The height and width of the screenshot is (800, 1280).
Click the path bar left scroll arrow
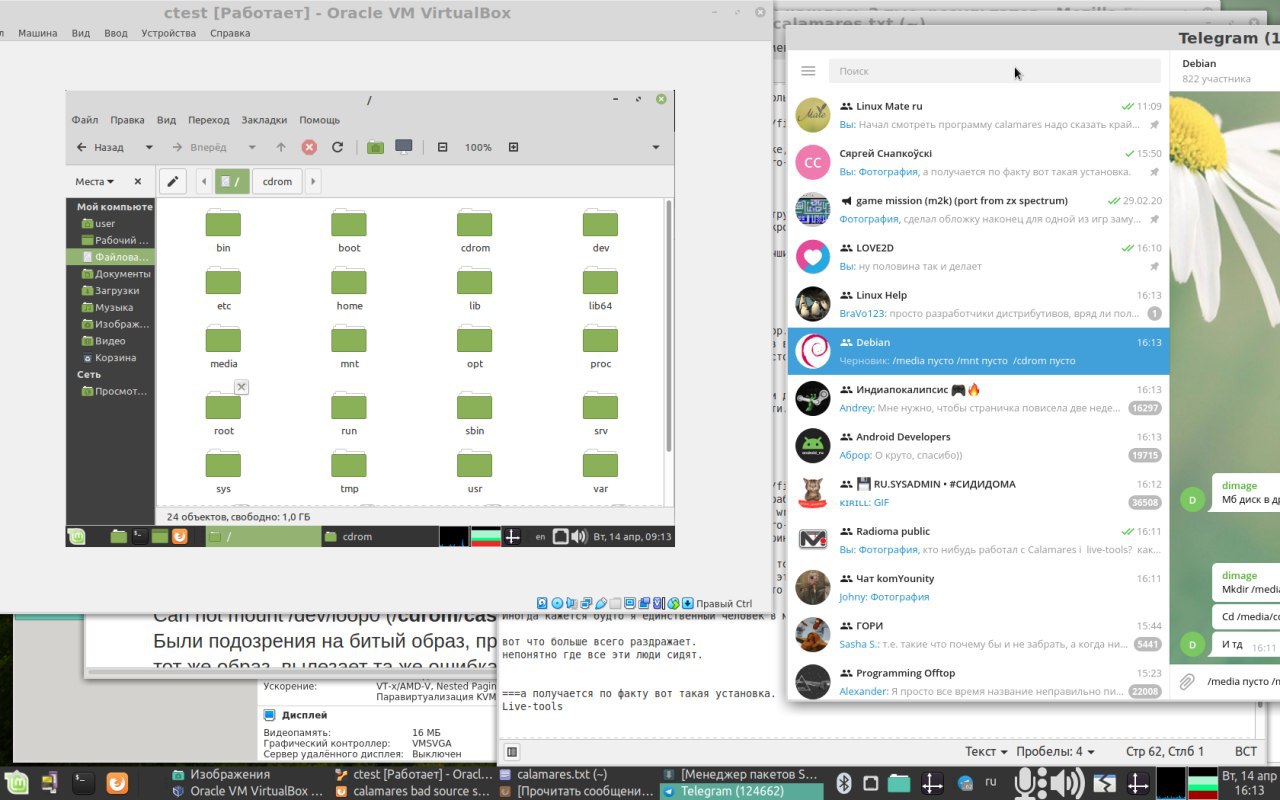click(204, 181)
